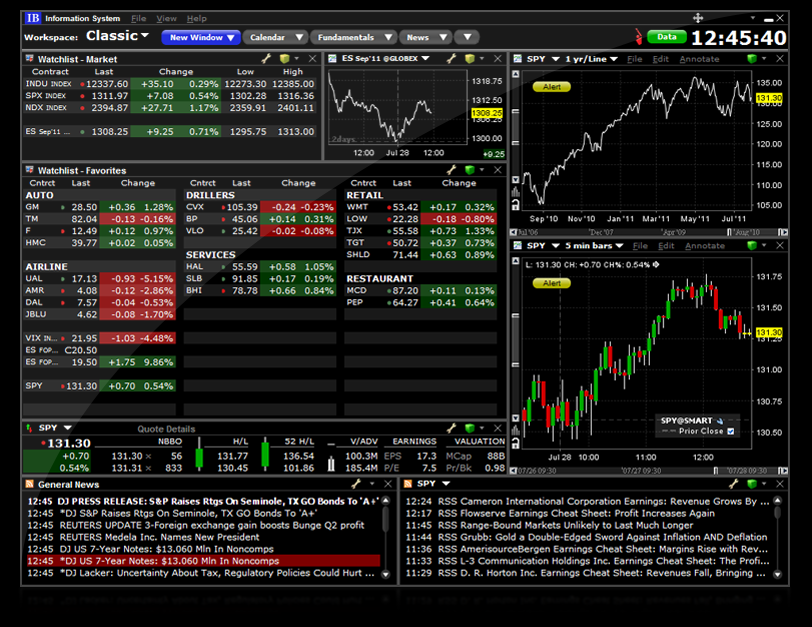The height and width of the screenshot is (627, 812).
Task: Open File menu in SPY 1 yr/Line chart
Action: (x=634, y=59)
